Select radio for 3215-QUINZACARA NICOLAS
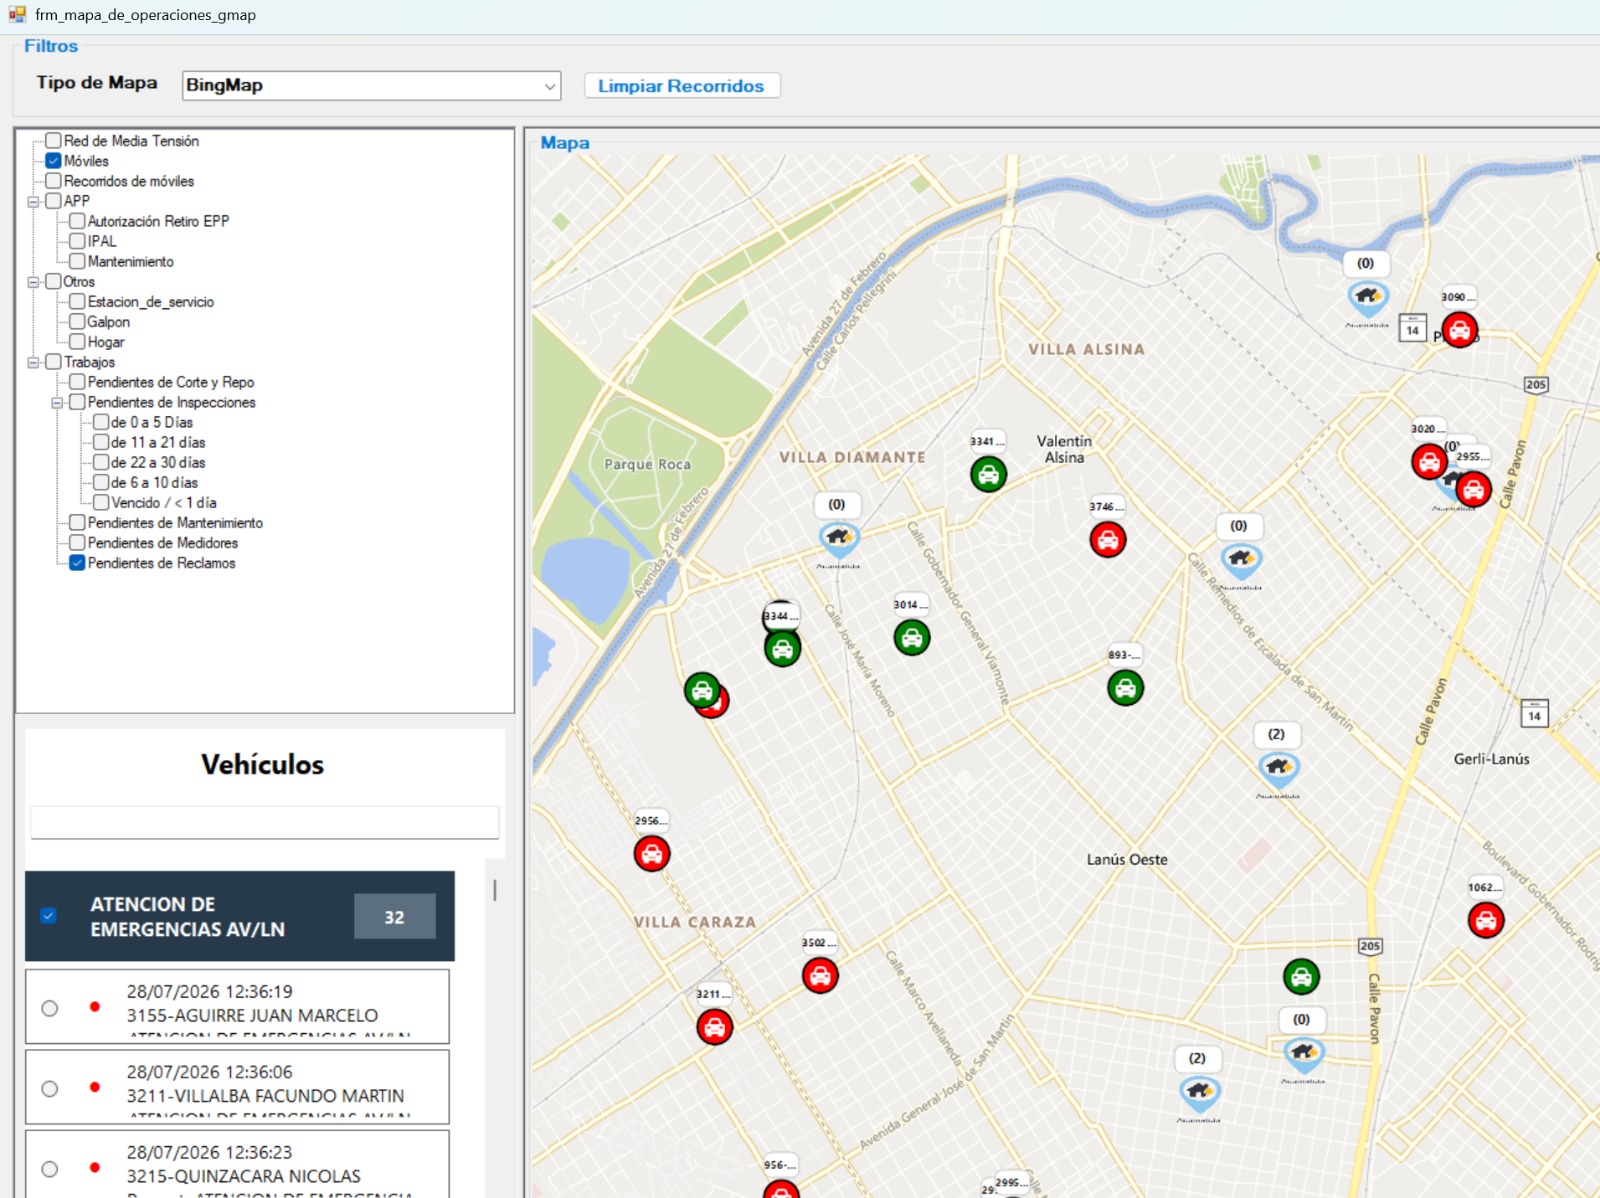 point(50,1168)
